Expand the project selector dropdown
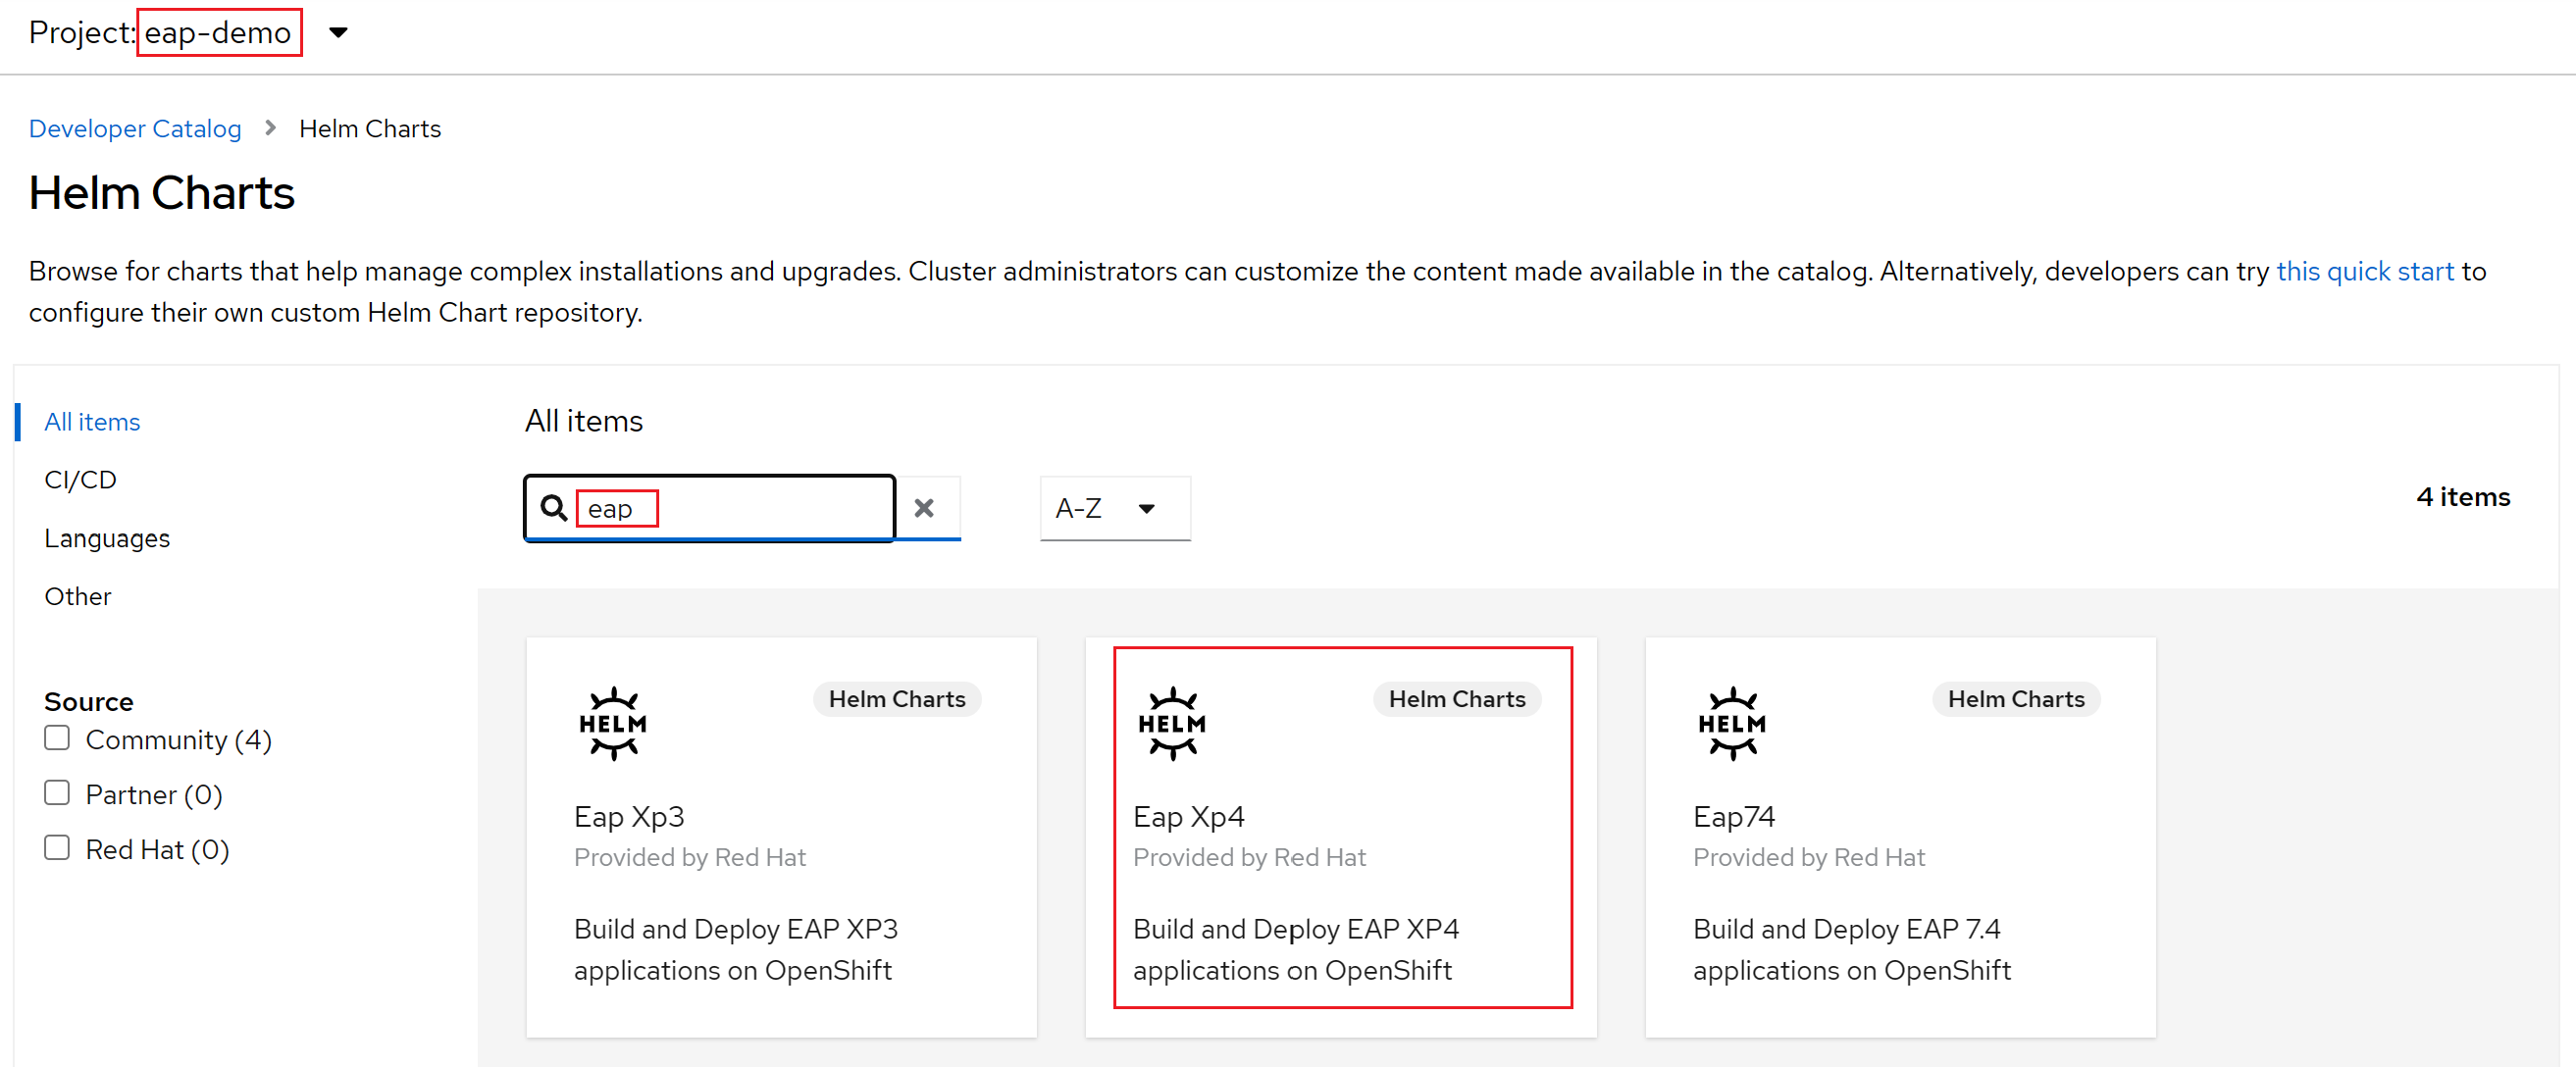The width and height of the screenshot is (2576, 1067). click(343, 29)
